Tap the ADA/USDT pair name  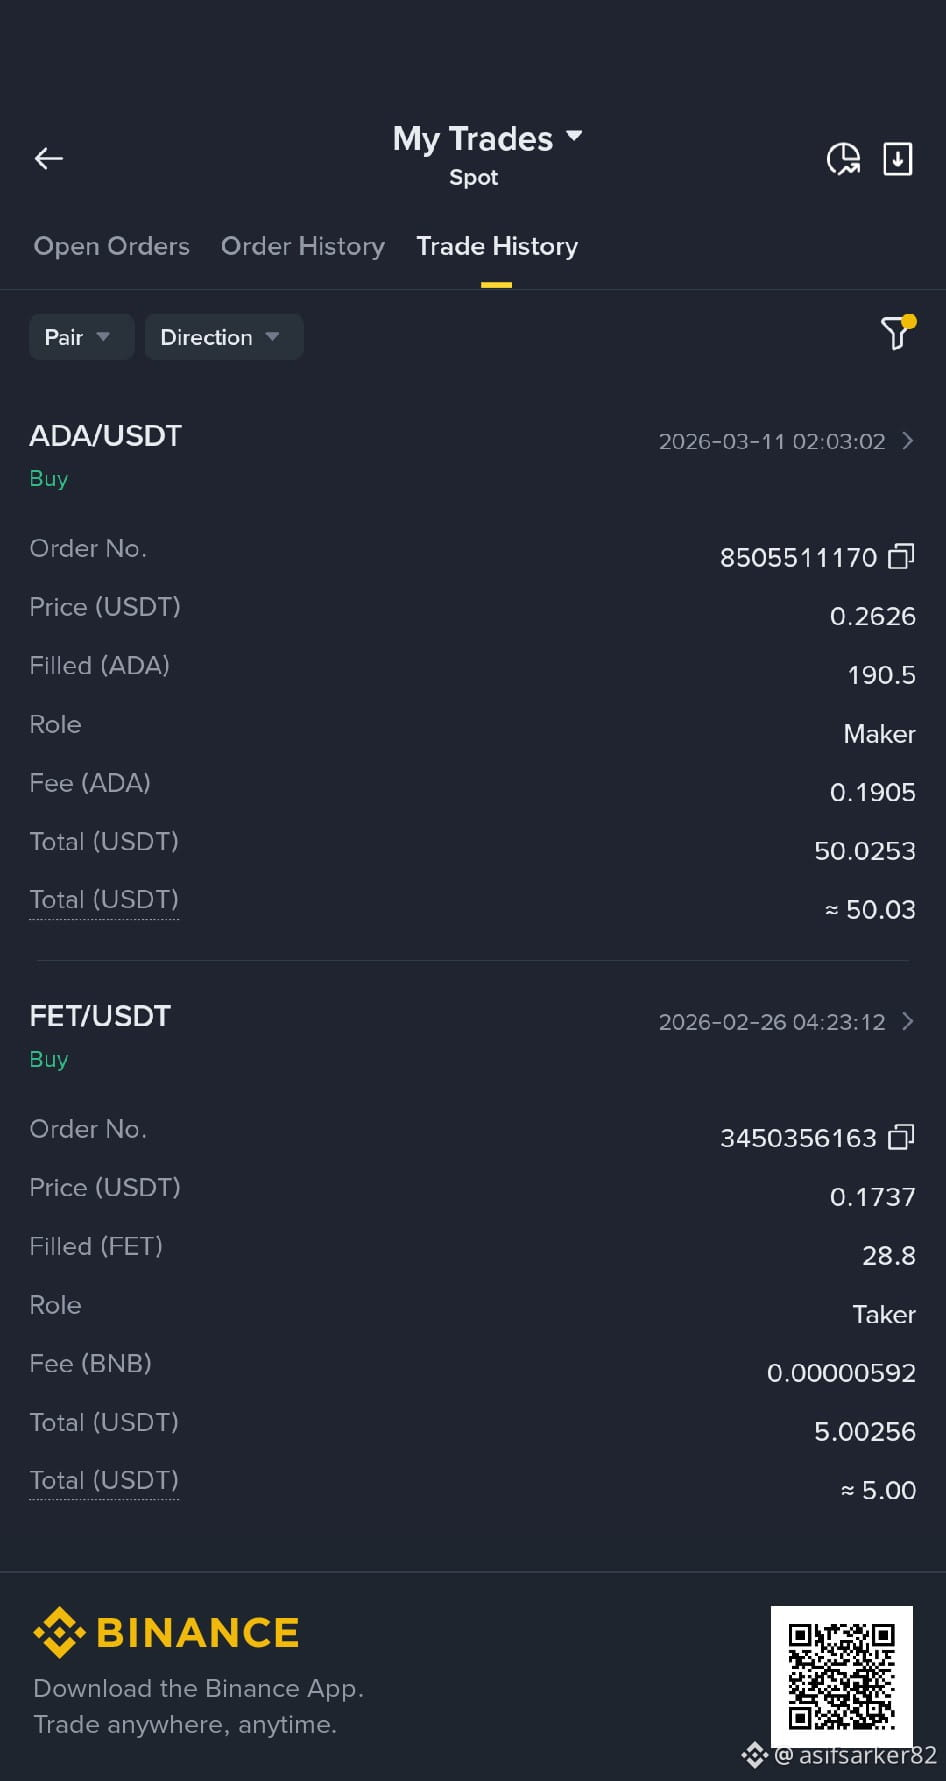[106, 436]
